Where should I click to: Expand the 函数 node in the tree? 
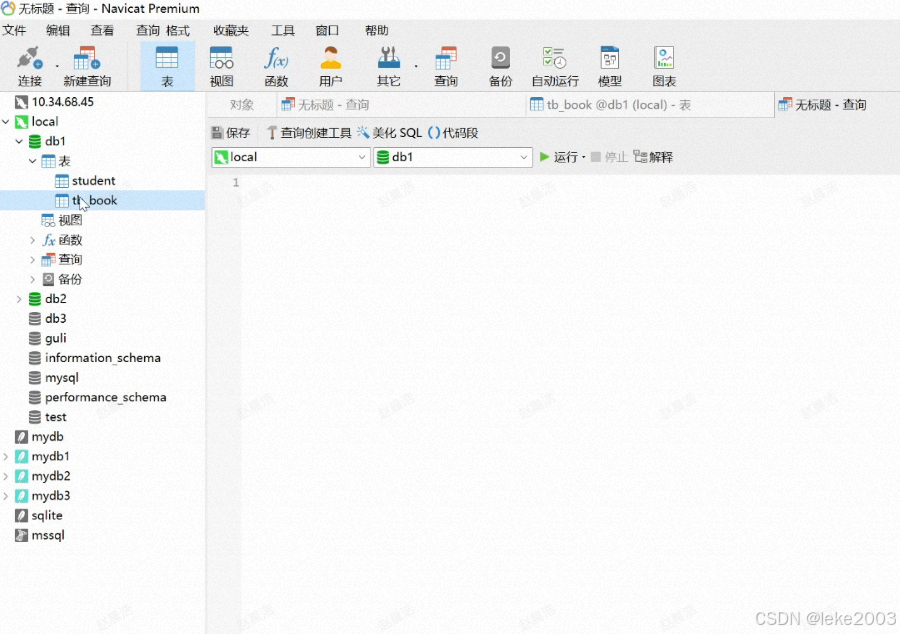click(x=33, y=240)
